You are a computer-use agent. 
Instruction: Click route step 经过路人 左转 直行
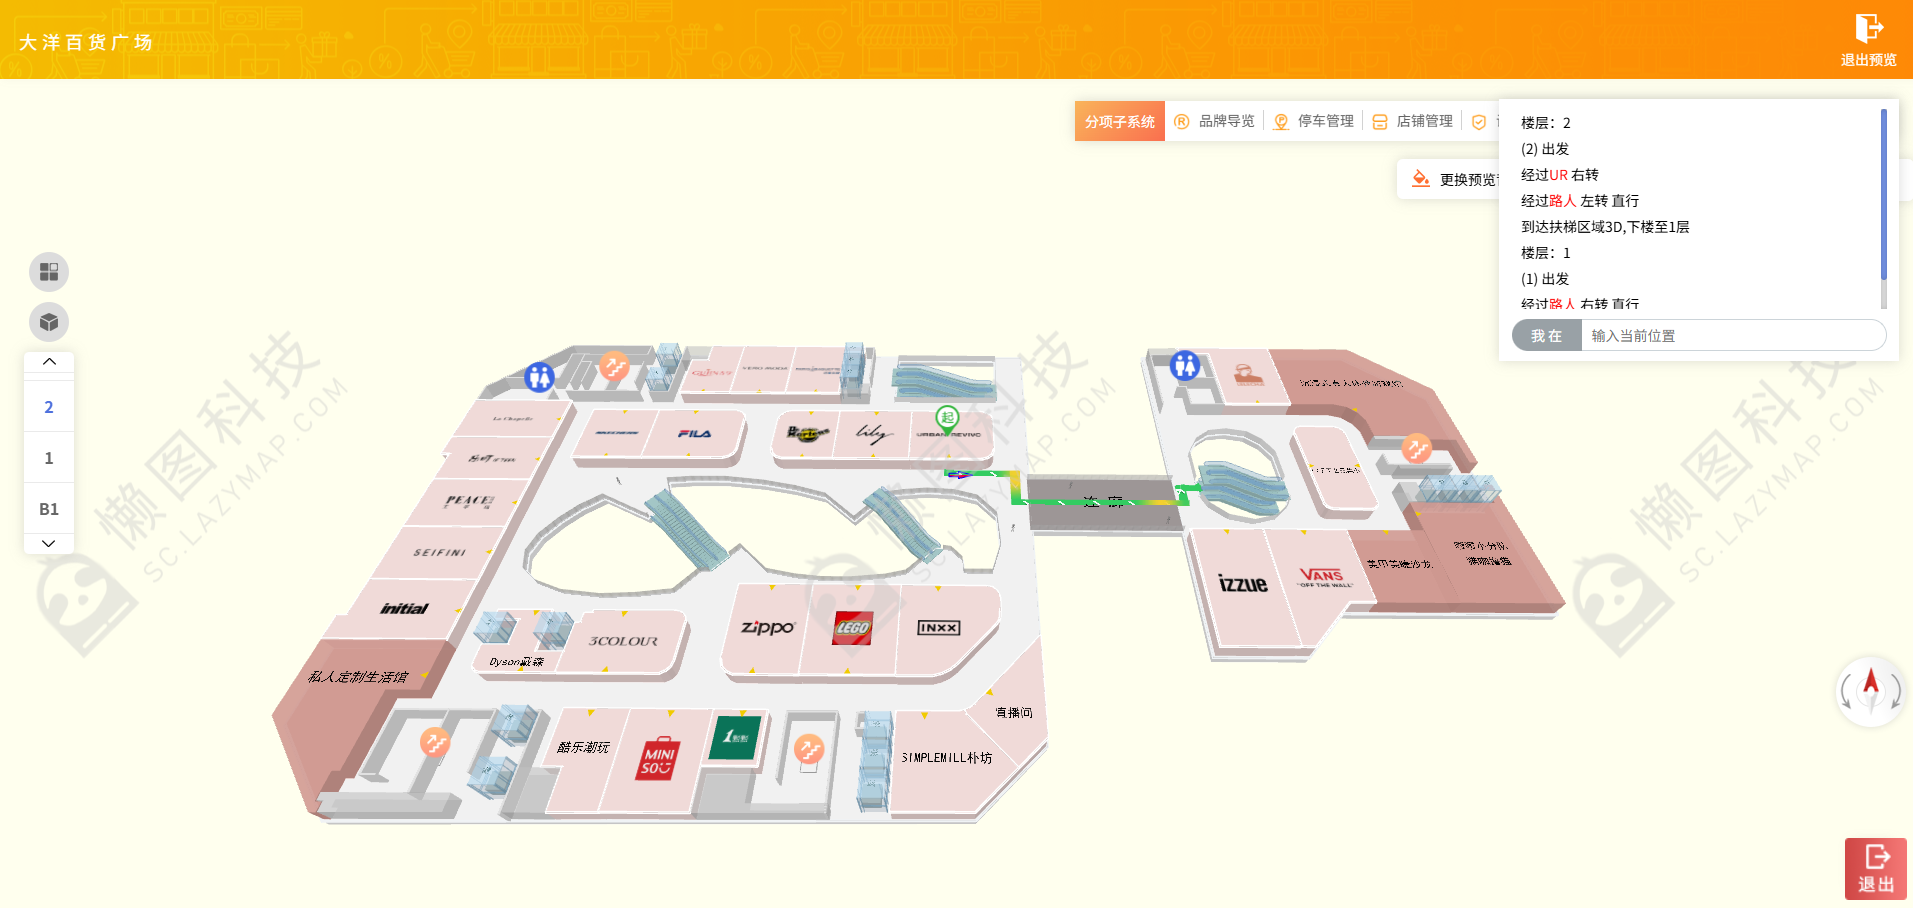[1580, 201]
